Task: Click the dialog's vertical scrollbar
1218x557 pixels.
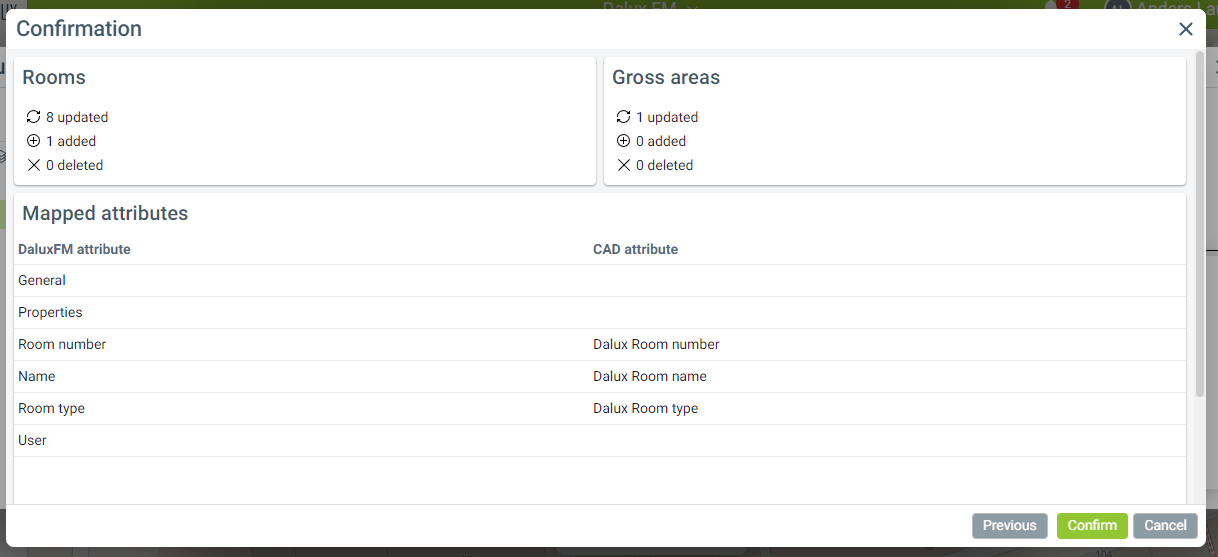Action: click(1200, 225)
